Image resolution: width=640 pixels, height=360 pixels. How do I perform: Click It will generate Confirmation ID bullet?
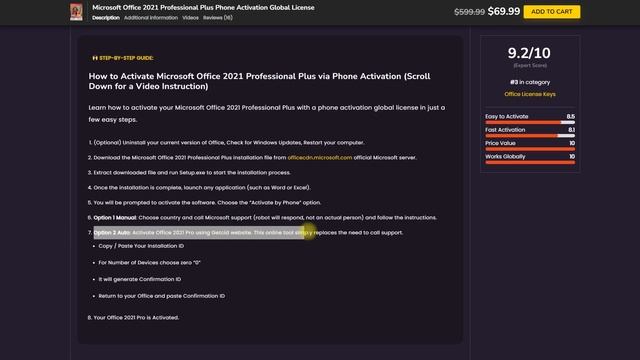pos(140,280)
